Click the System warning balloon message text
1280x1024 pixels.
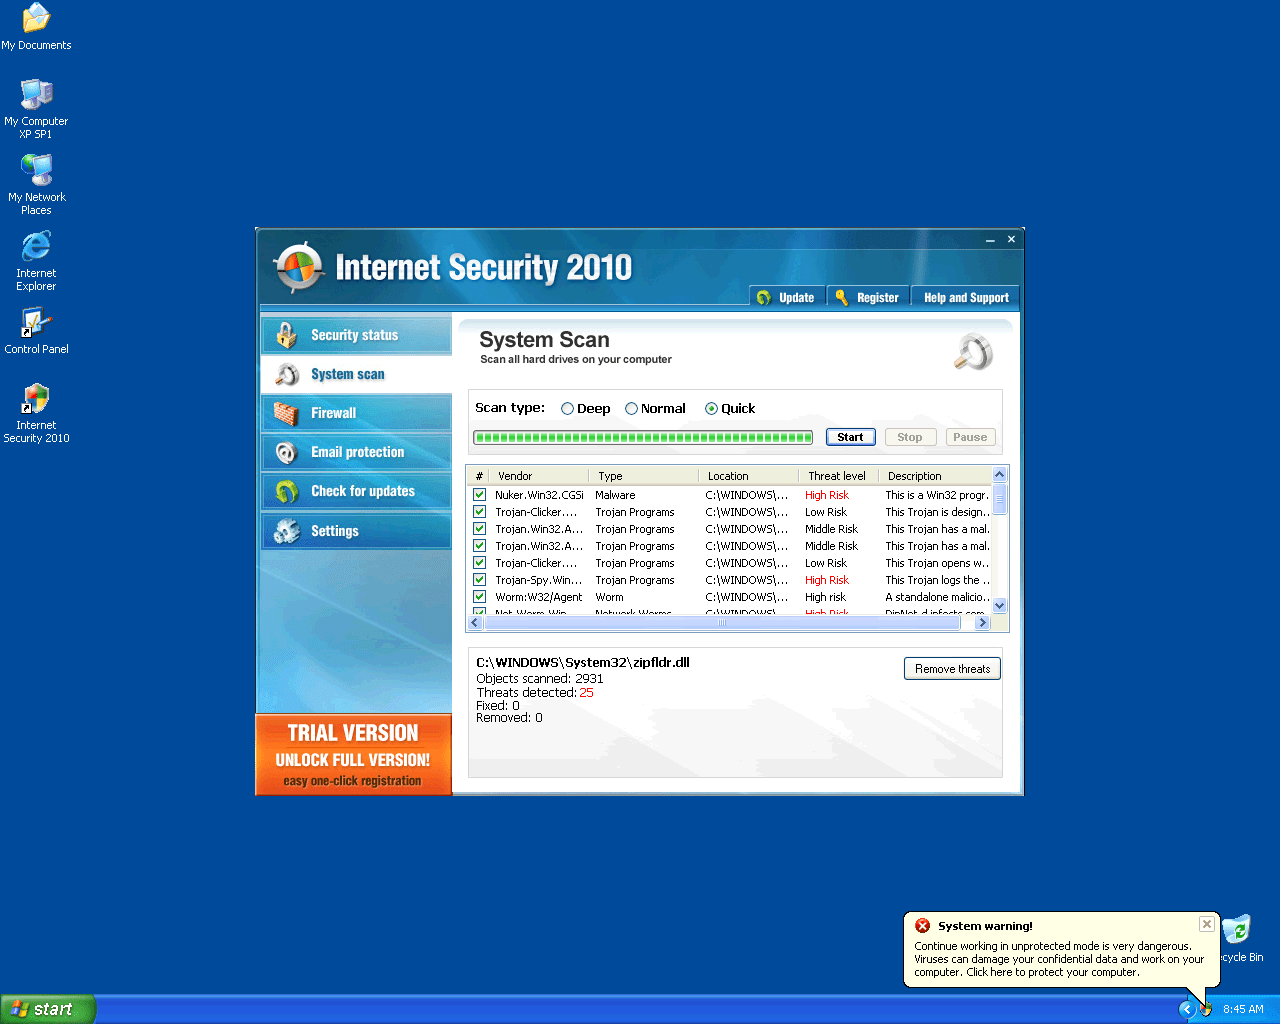[x=1059, y=959]
